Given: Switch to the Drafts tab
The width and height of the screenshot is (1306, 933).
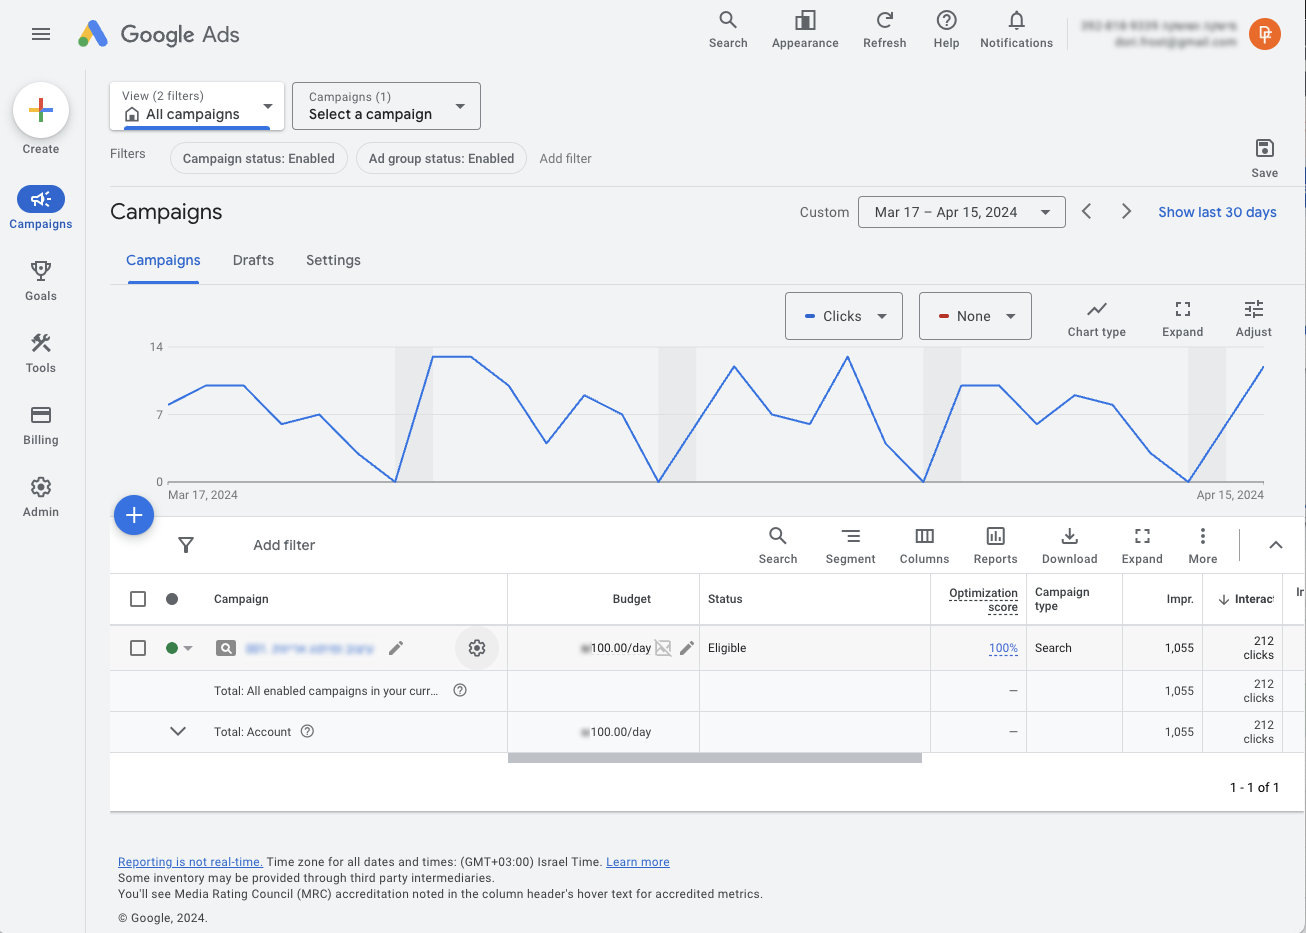Looking at the screenshot, I should (253, 260).
